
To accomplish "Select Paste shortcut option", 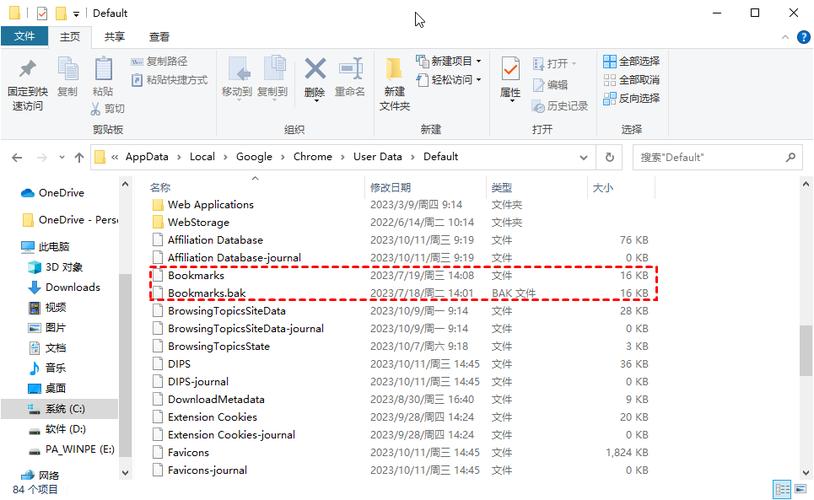I will pos(169,80).
